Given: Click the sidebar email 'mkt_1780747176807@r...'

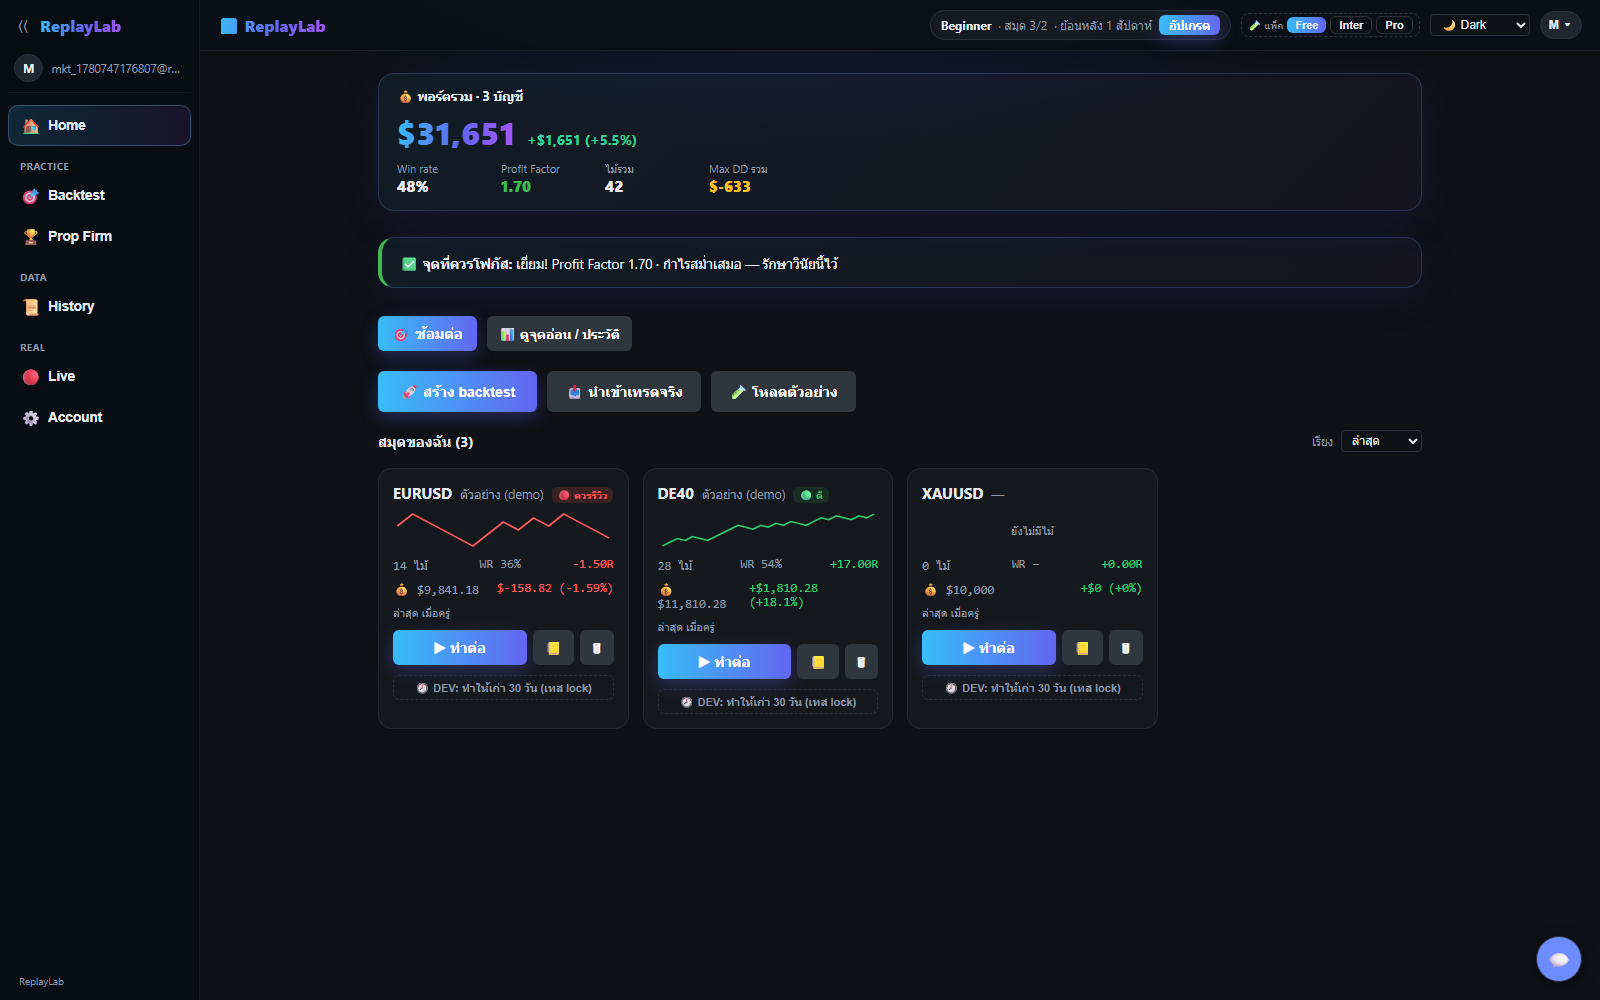Looking at the screenshot, I should point(116,69).
